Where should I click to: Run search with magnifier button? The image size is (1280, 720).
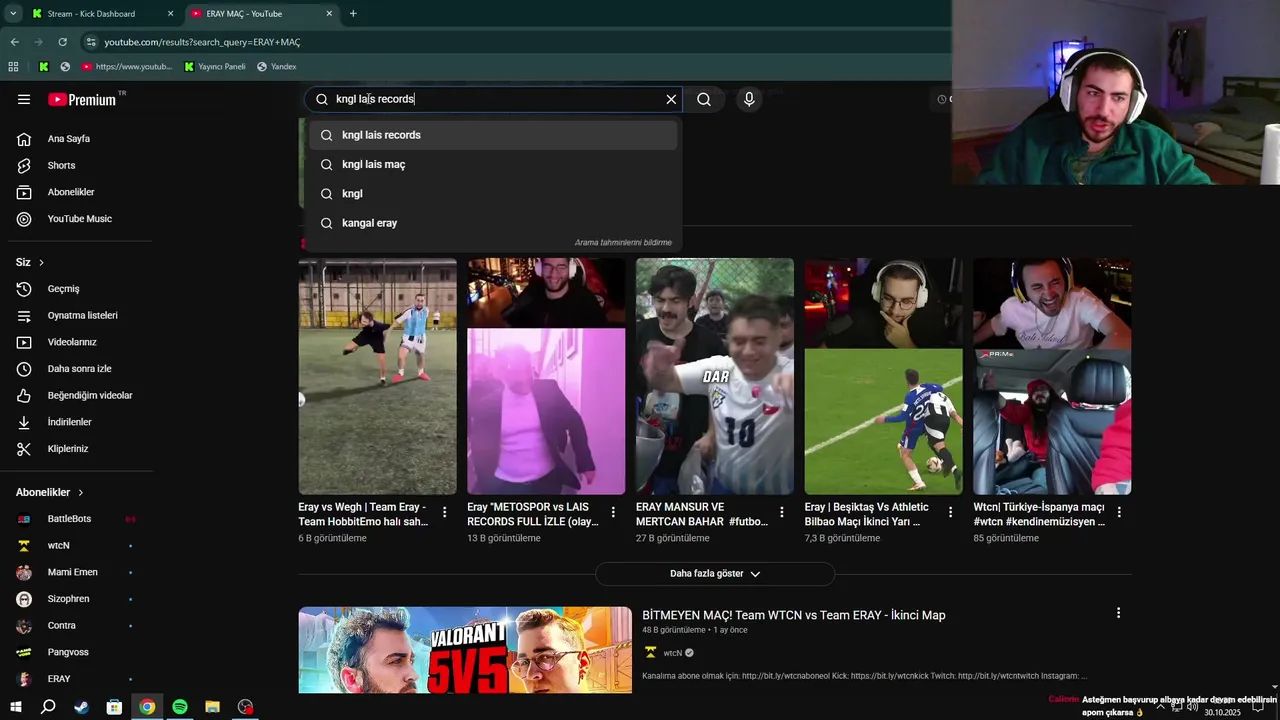pos(704,99)
